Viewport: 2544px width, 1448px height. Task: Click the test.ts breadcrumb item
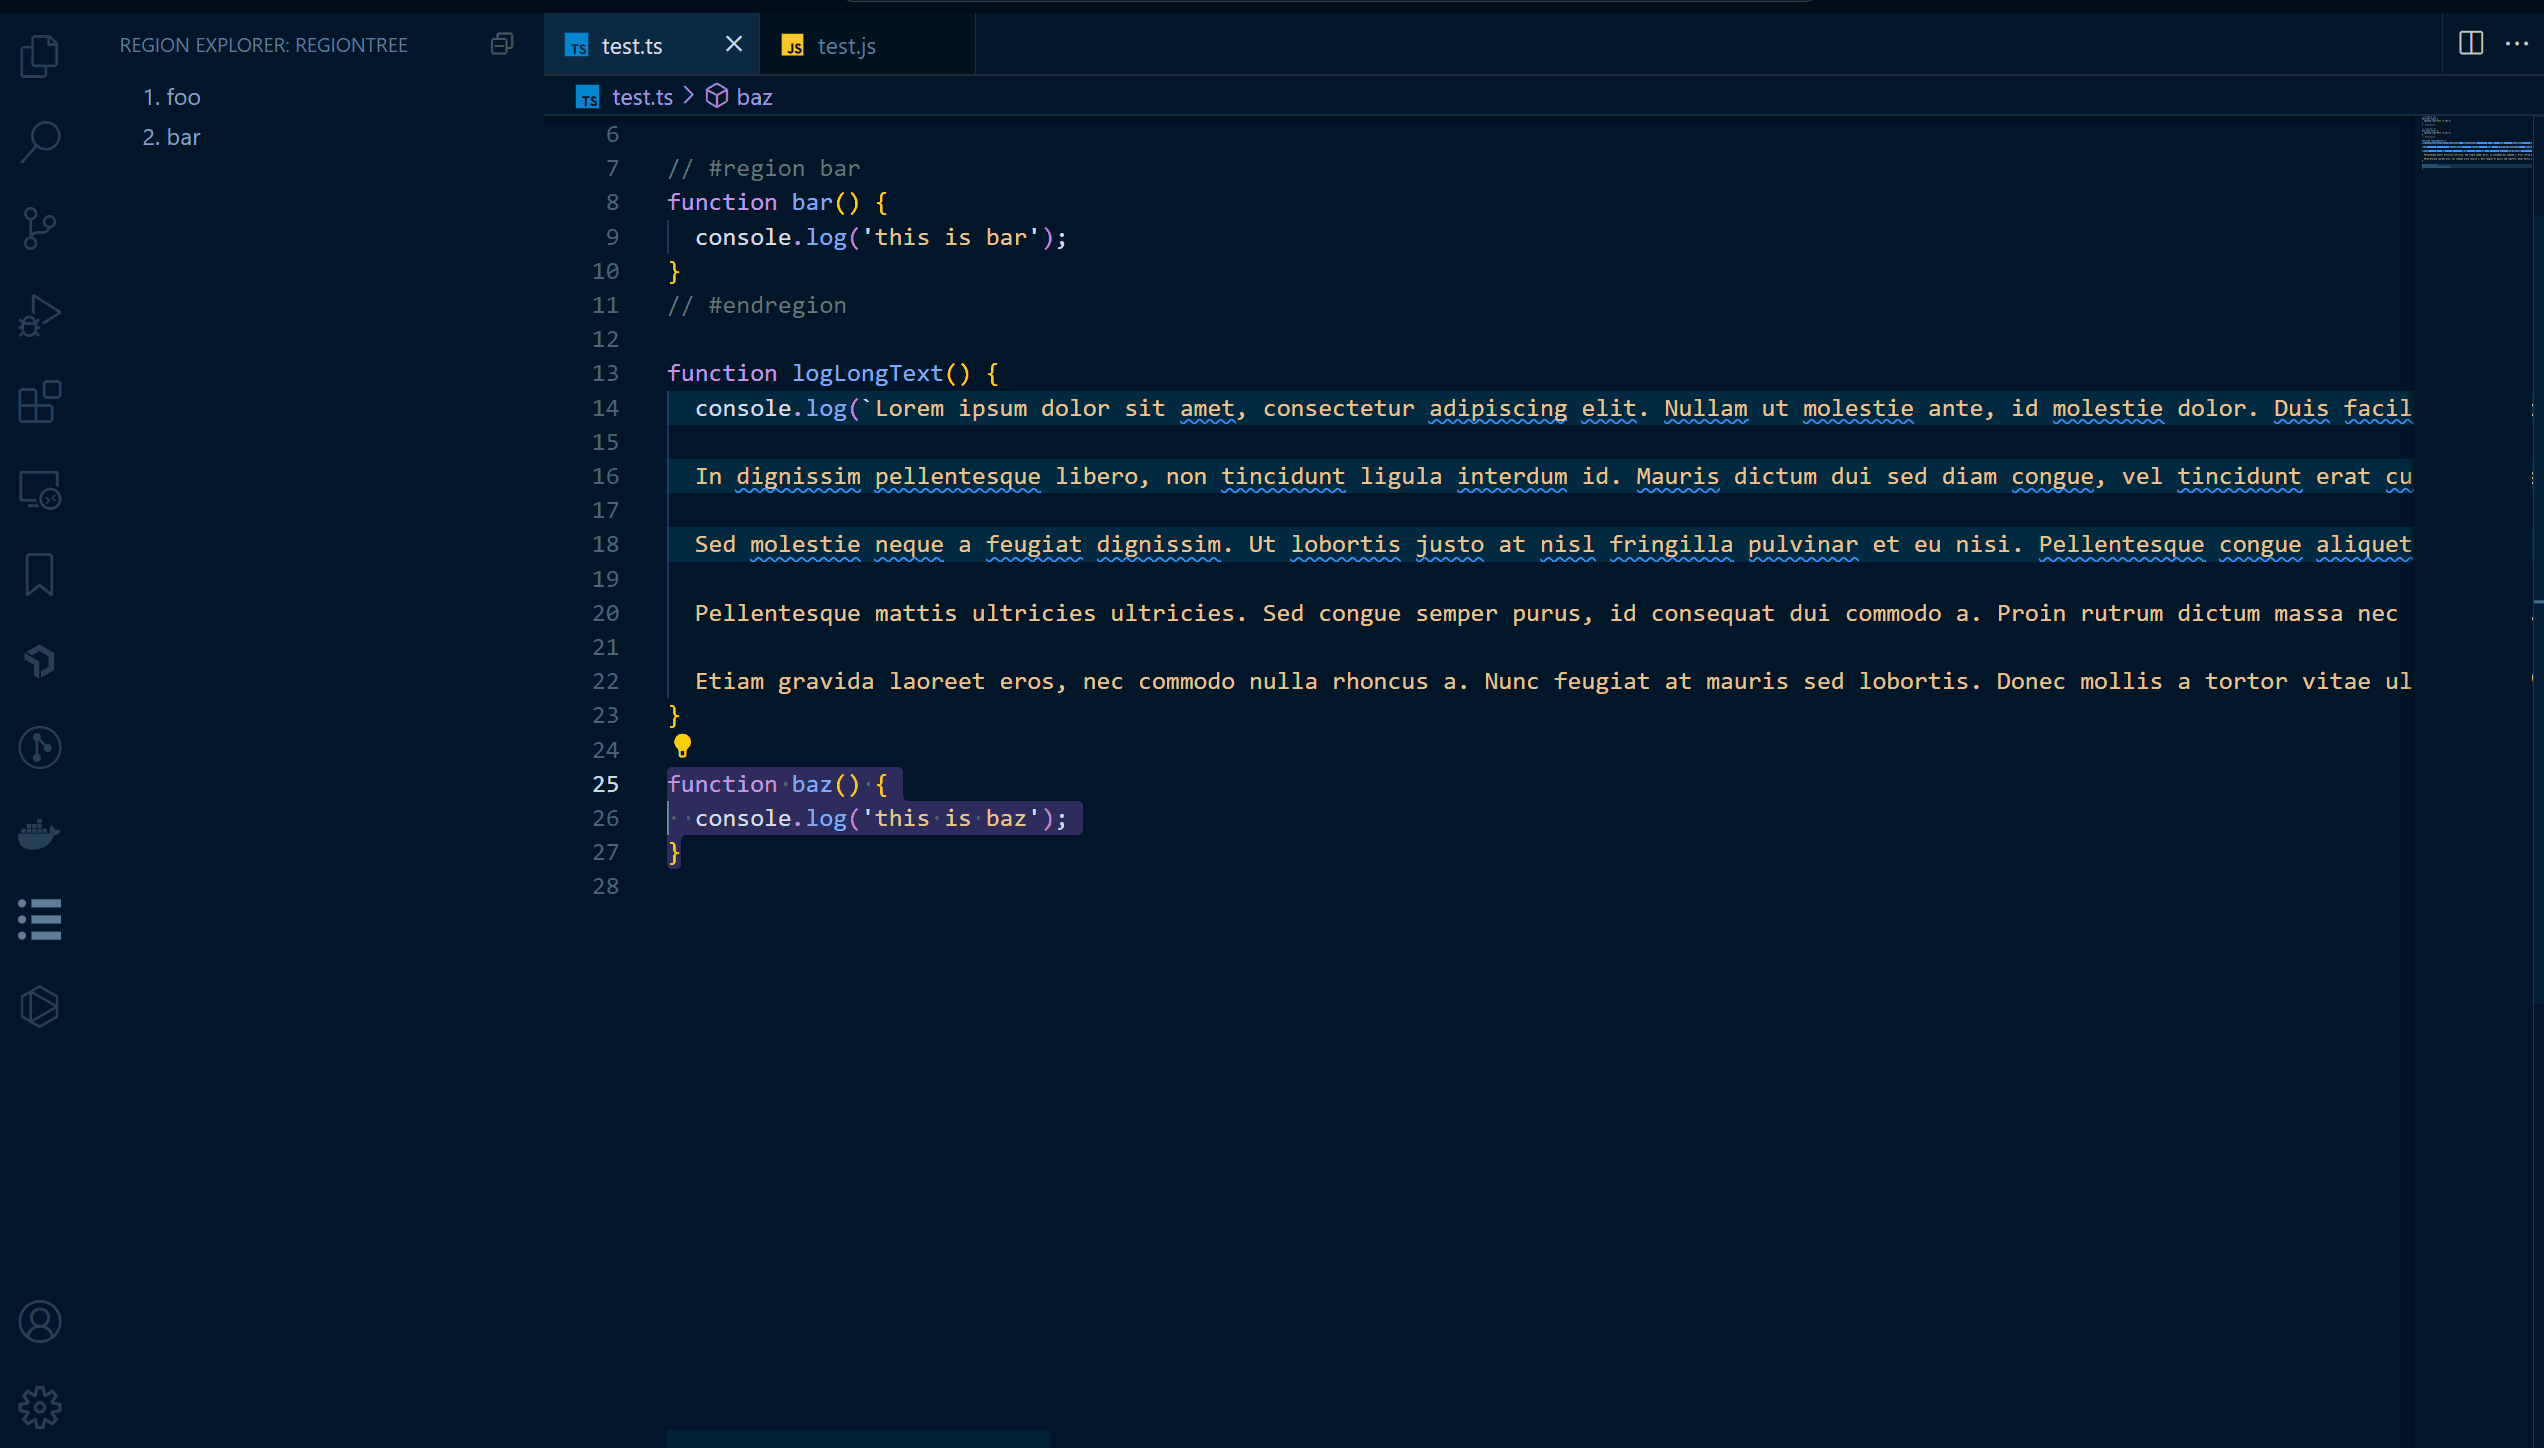tap(641, 97)
